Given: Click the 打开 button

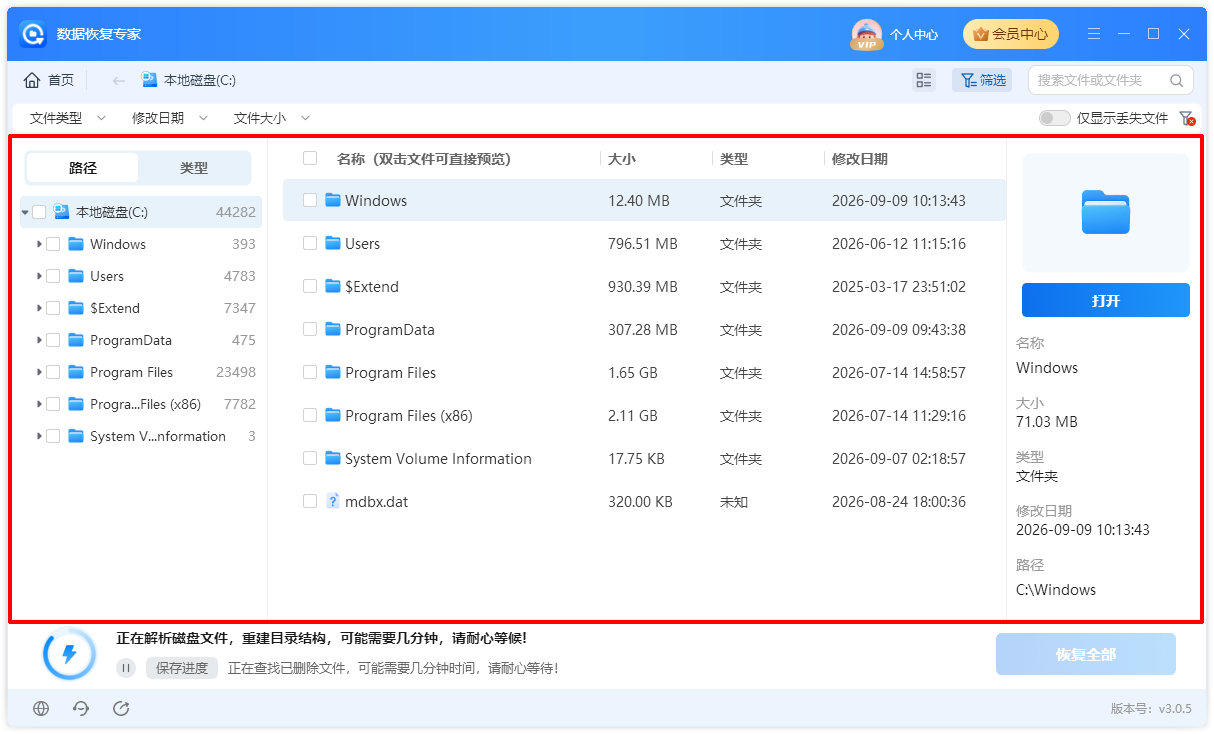Looking at the screenshot, I should (x=1106, y=300).
